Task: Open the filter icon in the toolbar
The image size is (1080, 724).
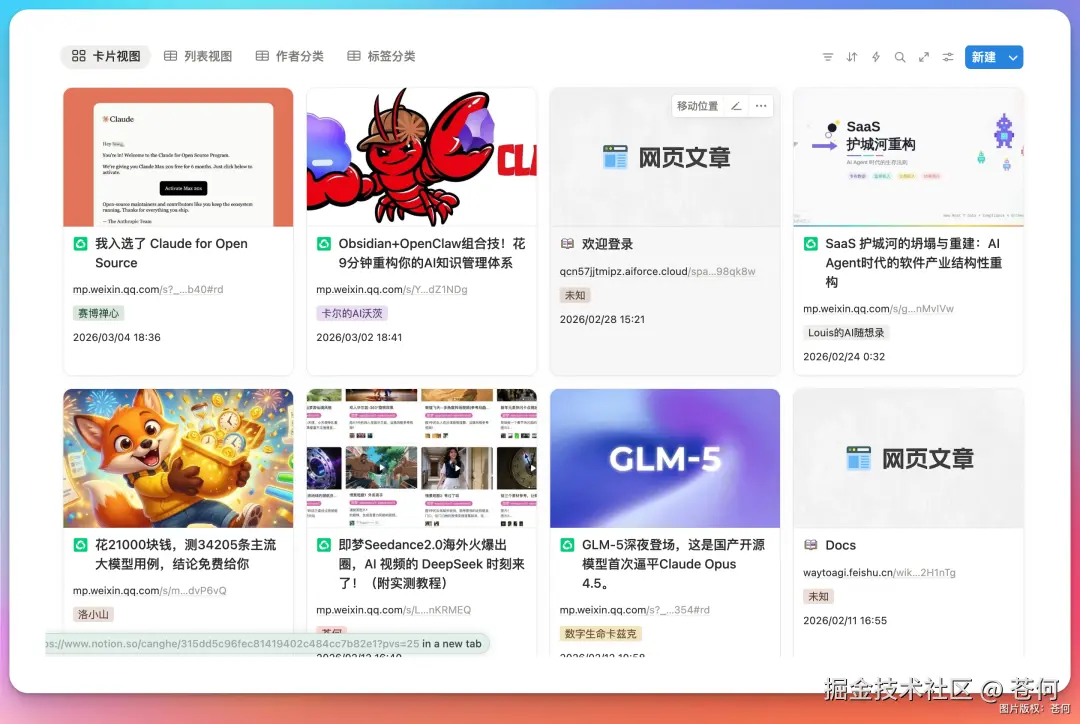Action: pos(828,57)
